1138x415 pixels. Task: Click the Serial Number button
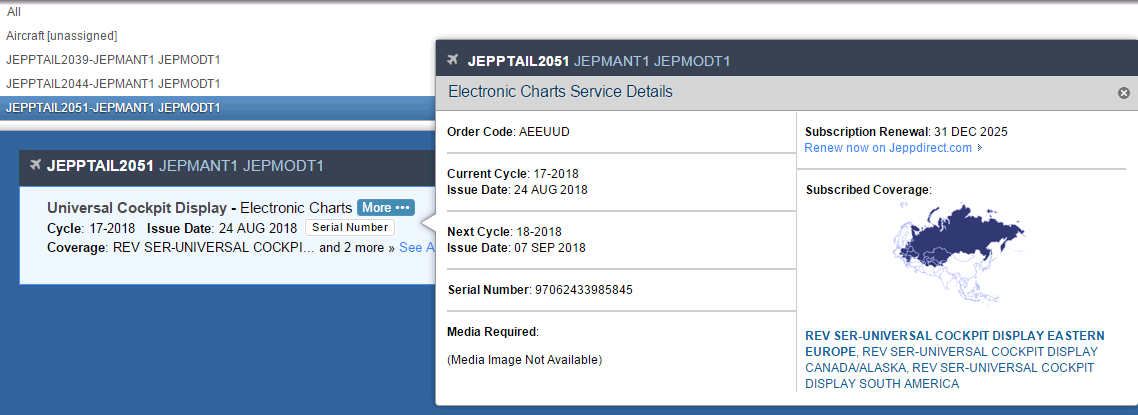pos(350,227)
